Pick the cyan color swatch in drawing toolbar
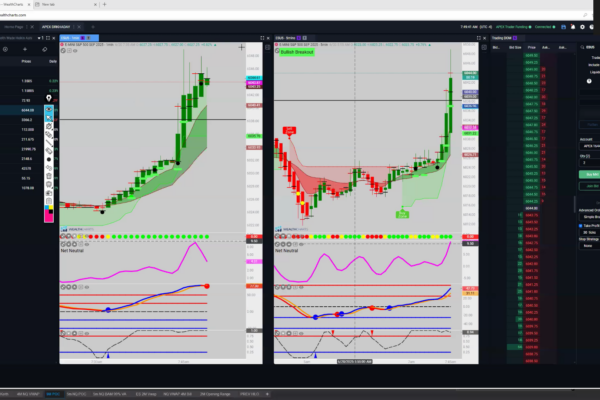 [x=47, y=208]
